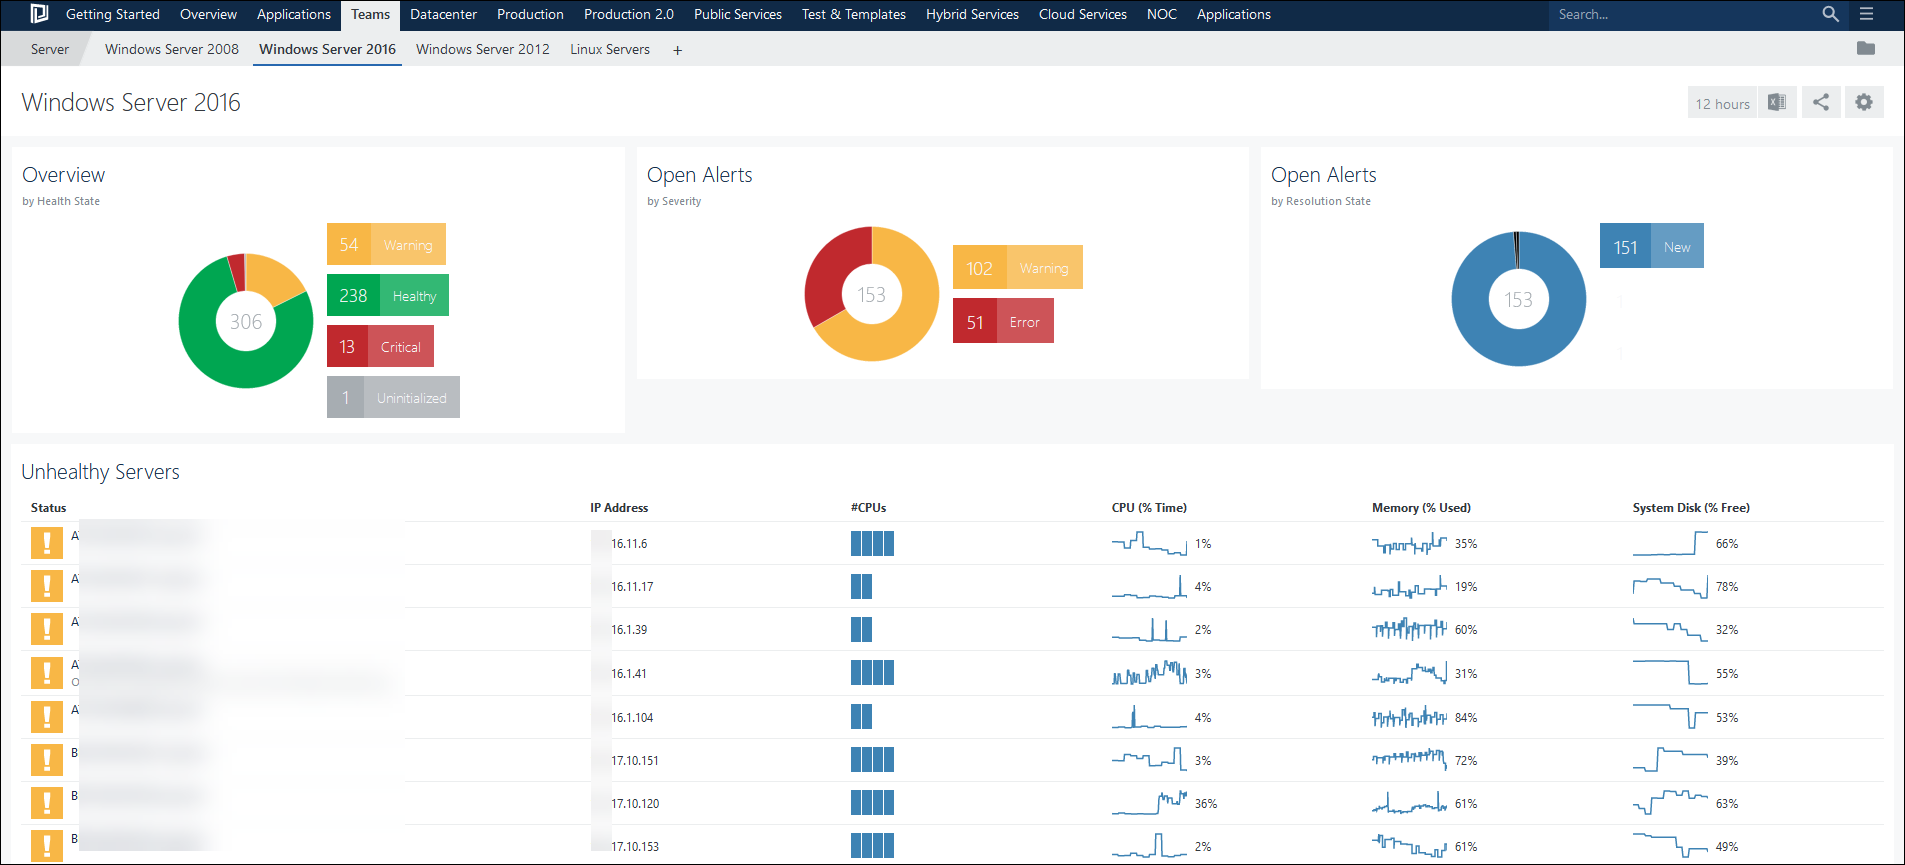The width and height of the screenshot is (1905, 865).
Task: Click CPU count bars for 16.11.6
Action: (872, 543)
